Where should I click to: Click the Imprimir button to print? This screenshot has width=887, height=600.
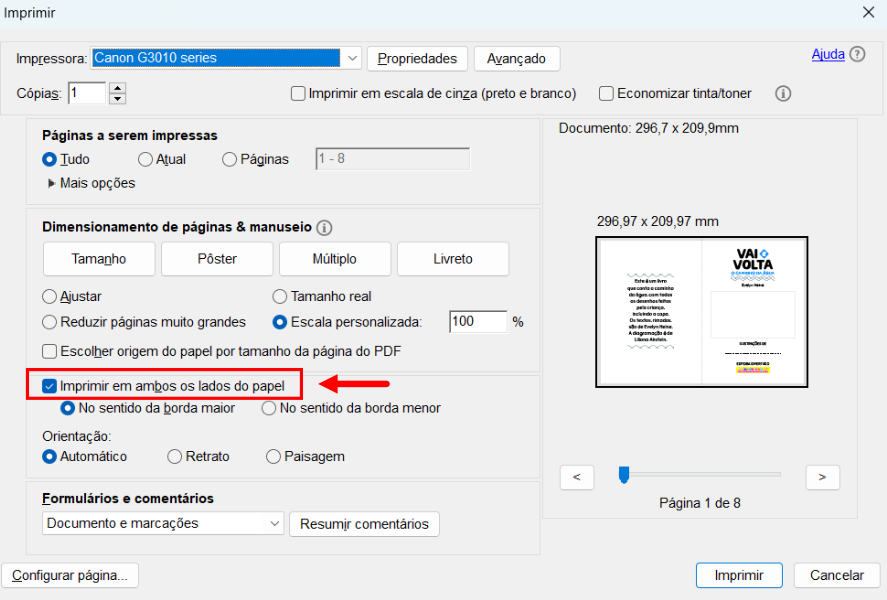coord(739,575)
